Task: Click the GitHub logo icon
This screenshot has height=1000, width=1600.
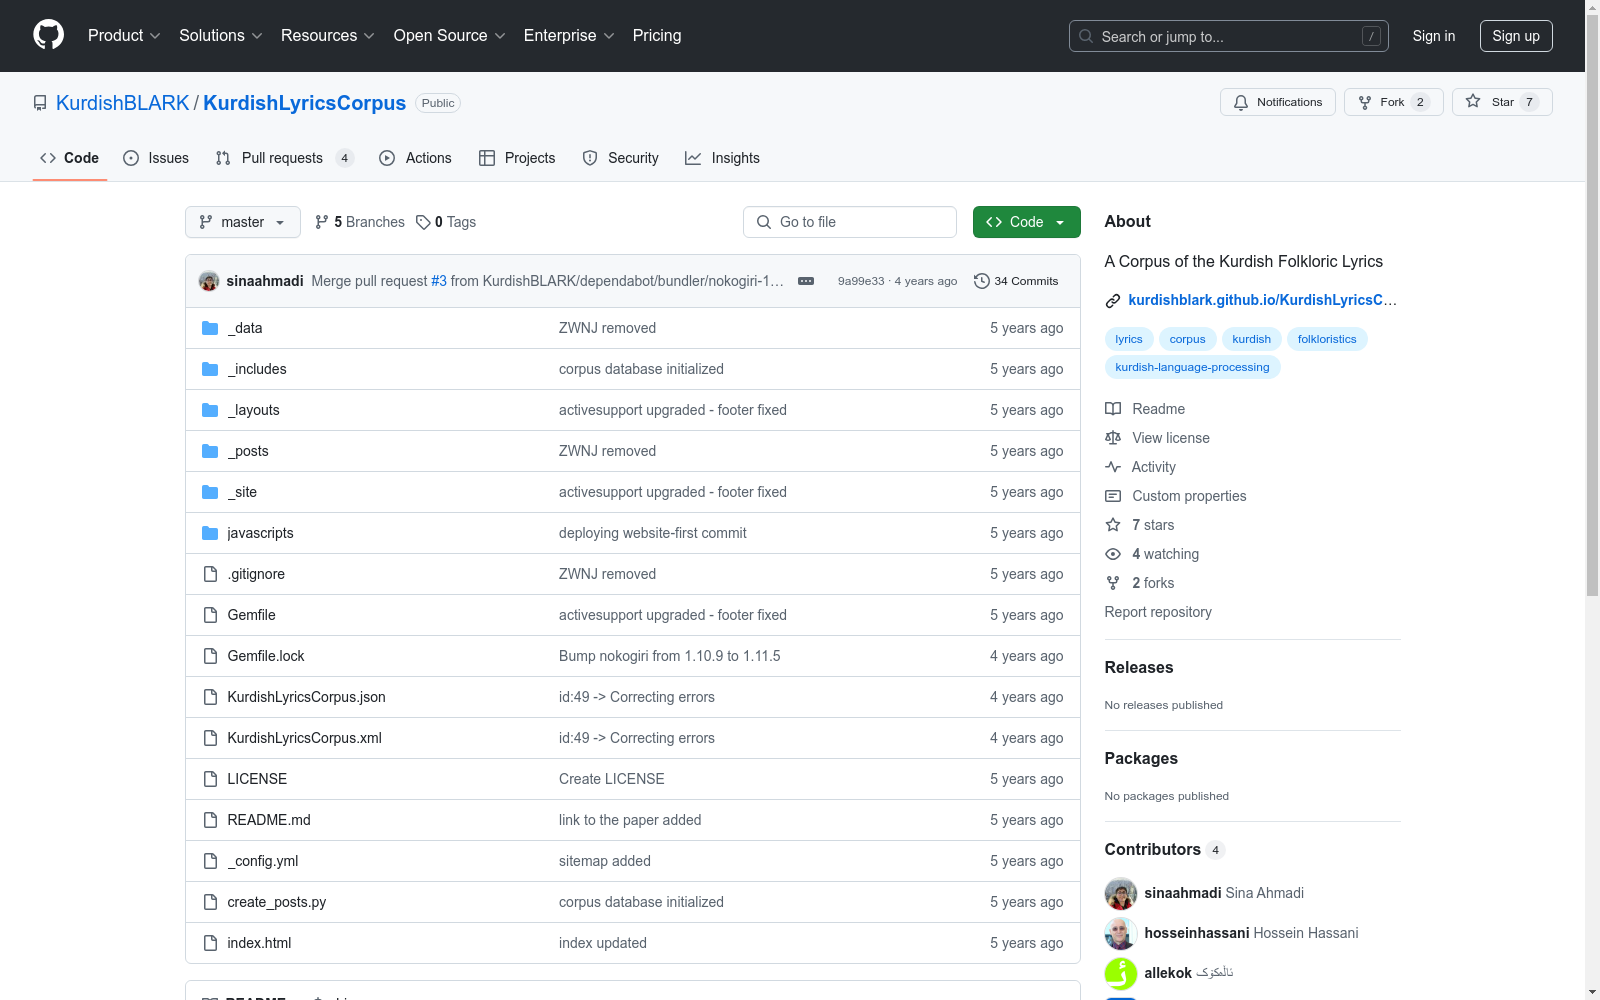Action: coord(48,35)
